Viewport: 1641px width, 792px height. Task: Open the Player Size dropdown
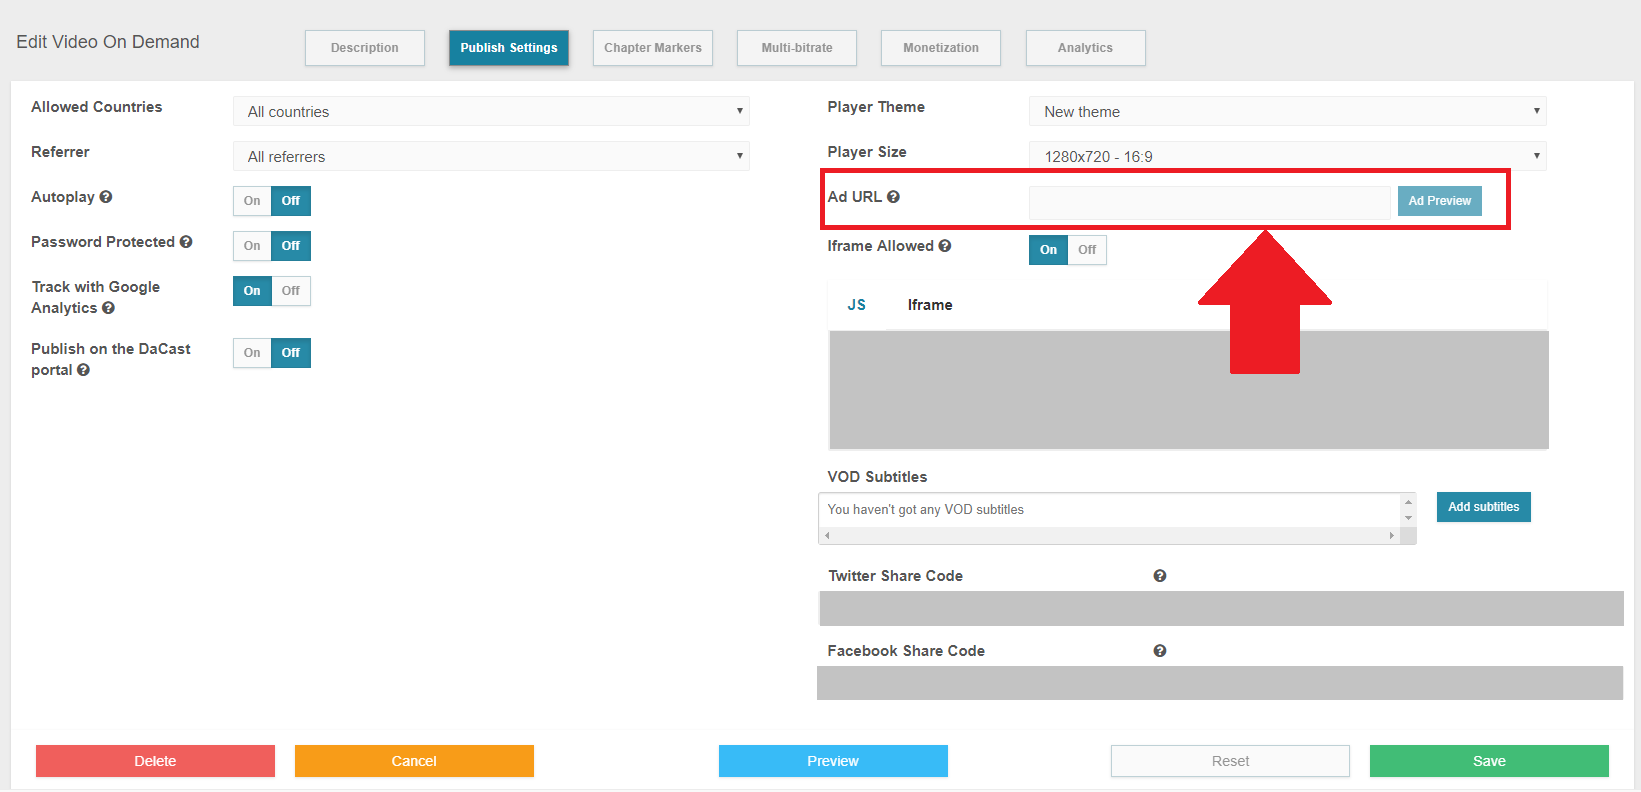pos(1288,156)
